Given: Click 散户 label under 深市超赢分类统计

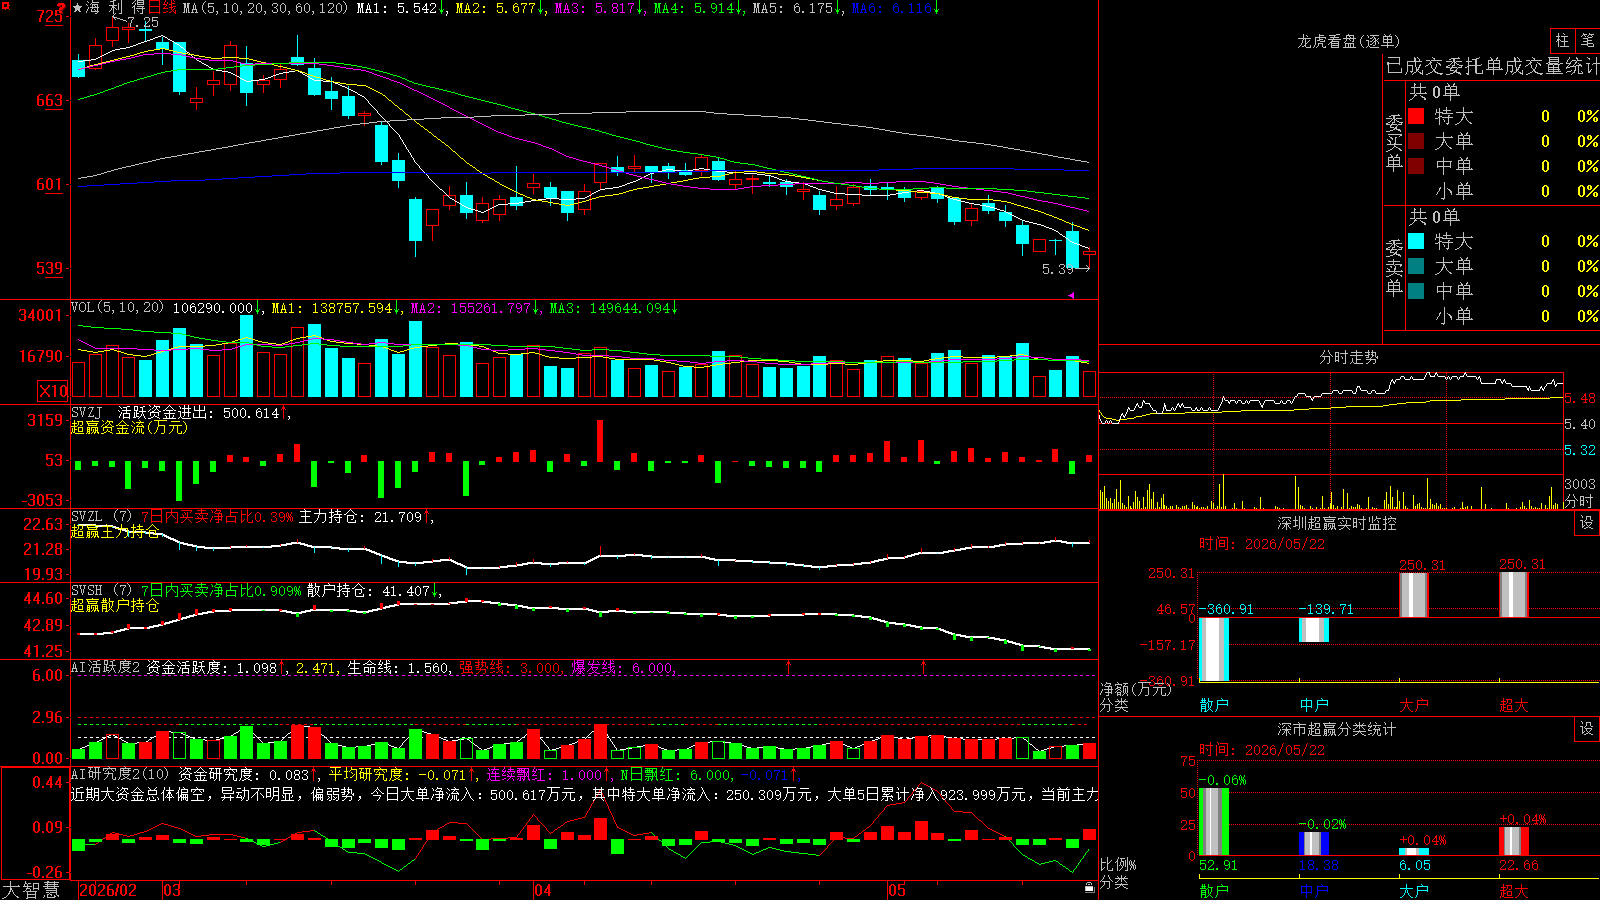Looking at the screenshot, I should pos(1214,890).
